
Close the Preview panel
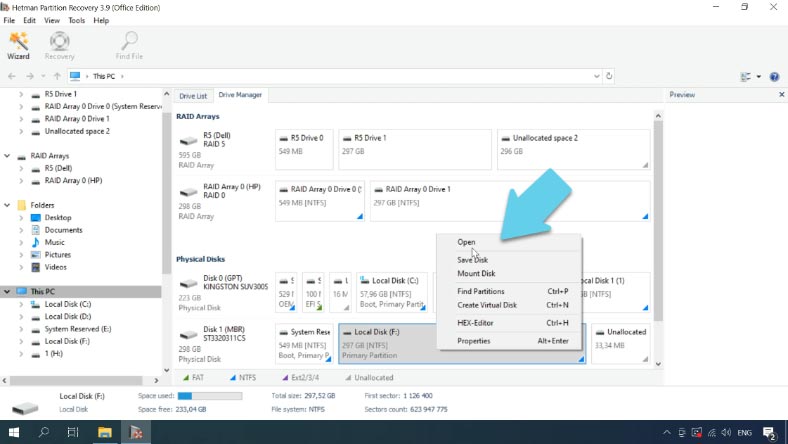click(x=781, y=95)
